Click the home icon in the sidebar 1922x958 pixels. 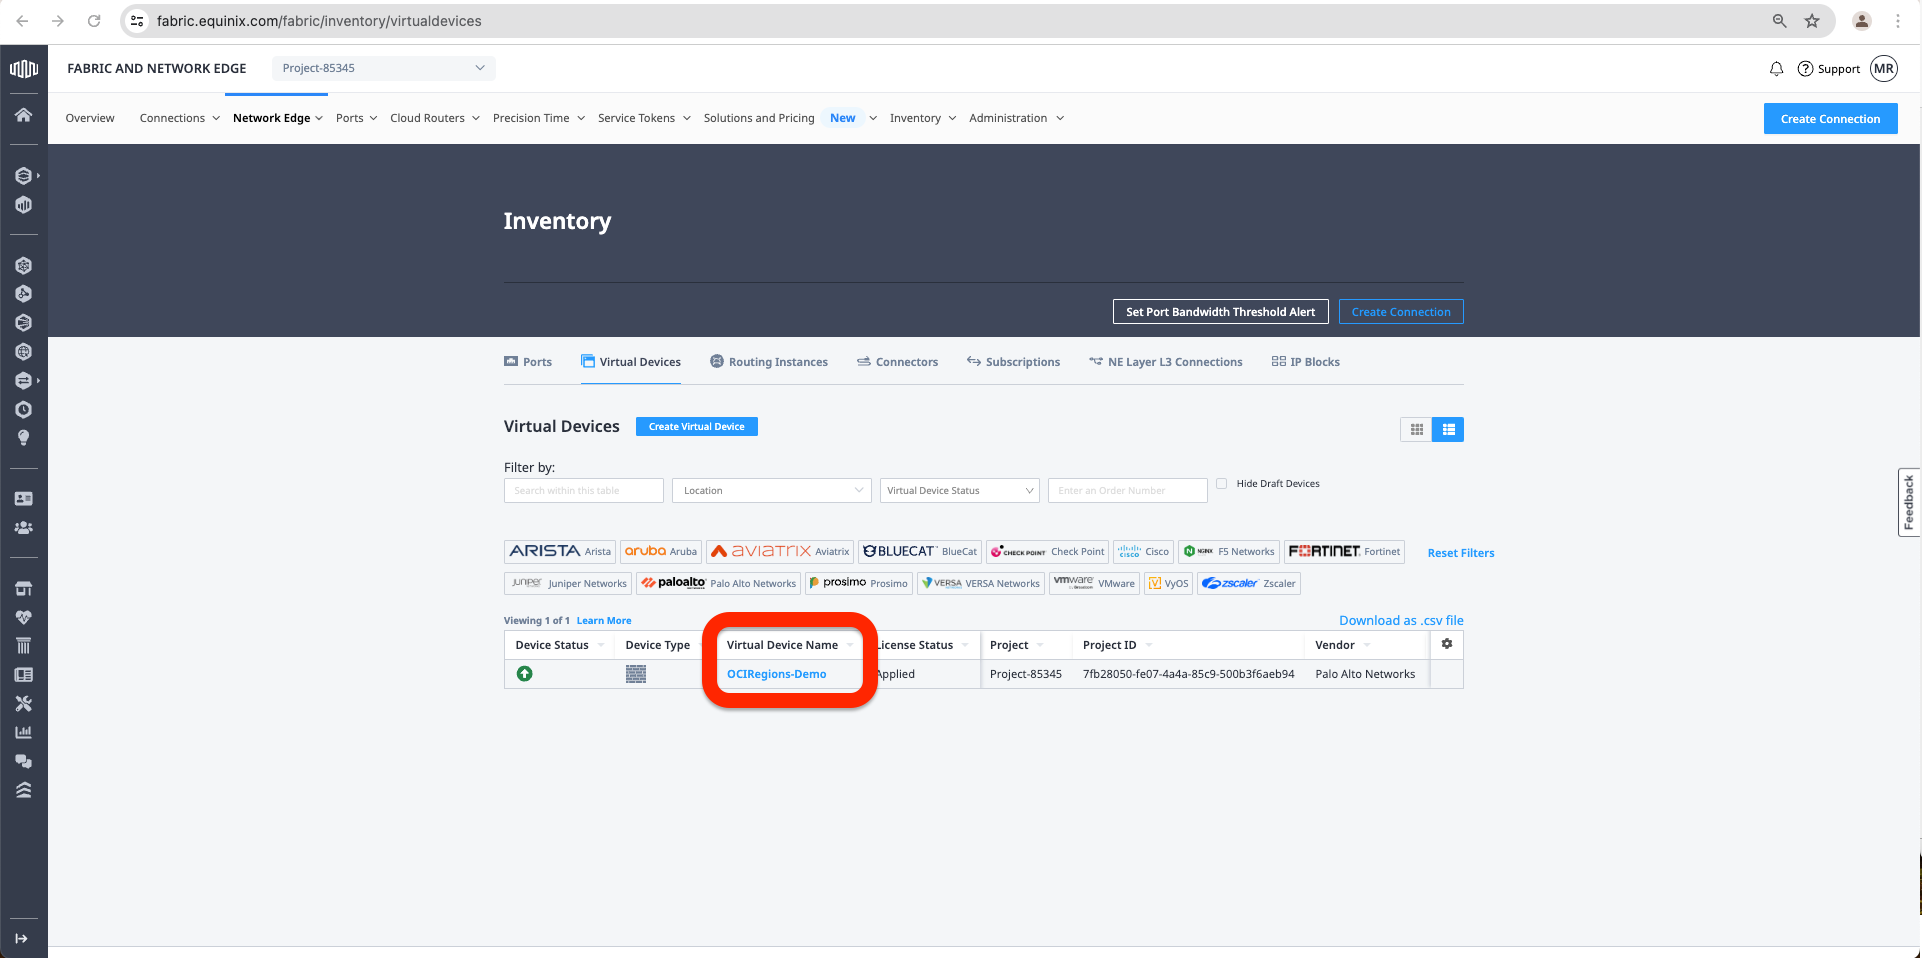point(23,115)
